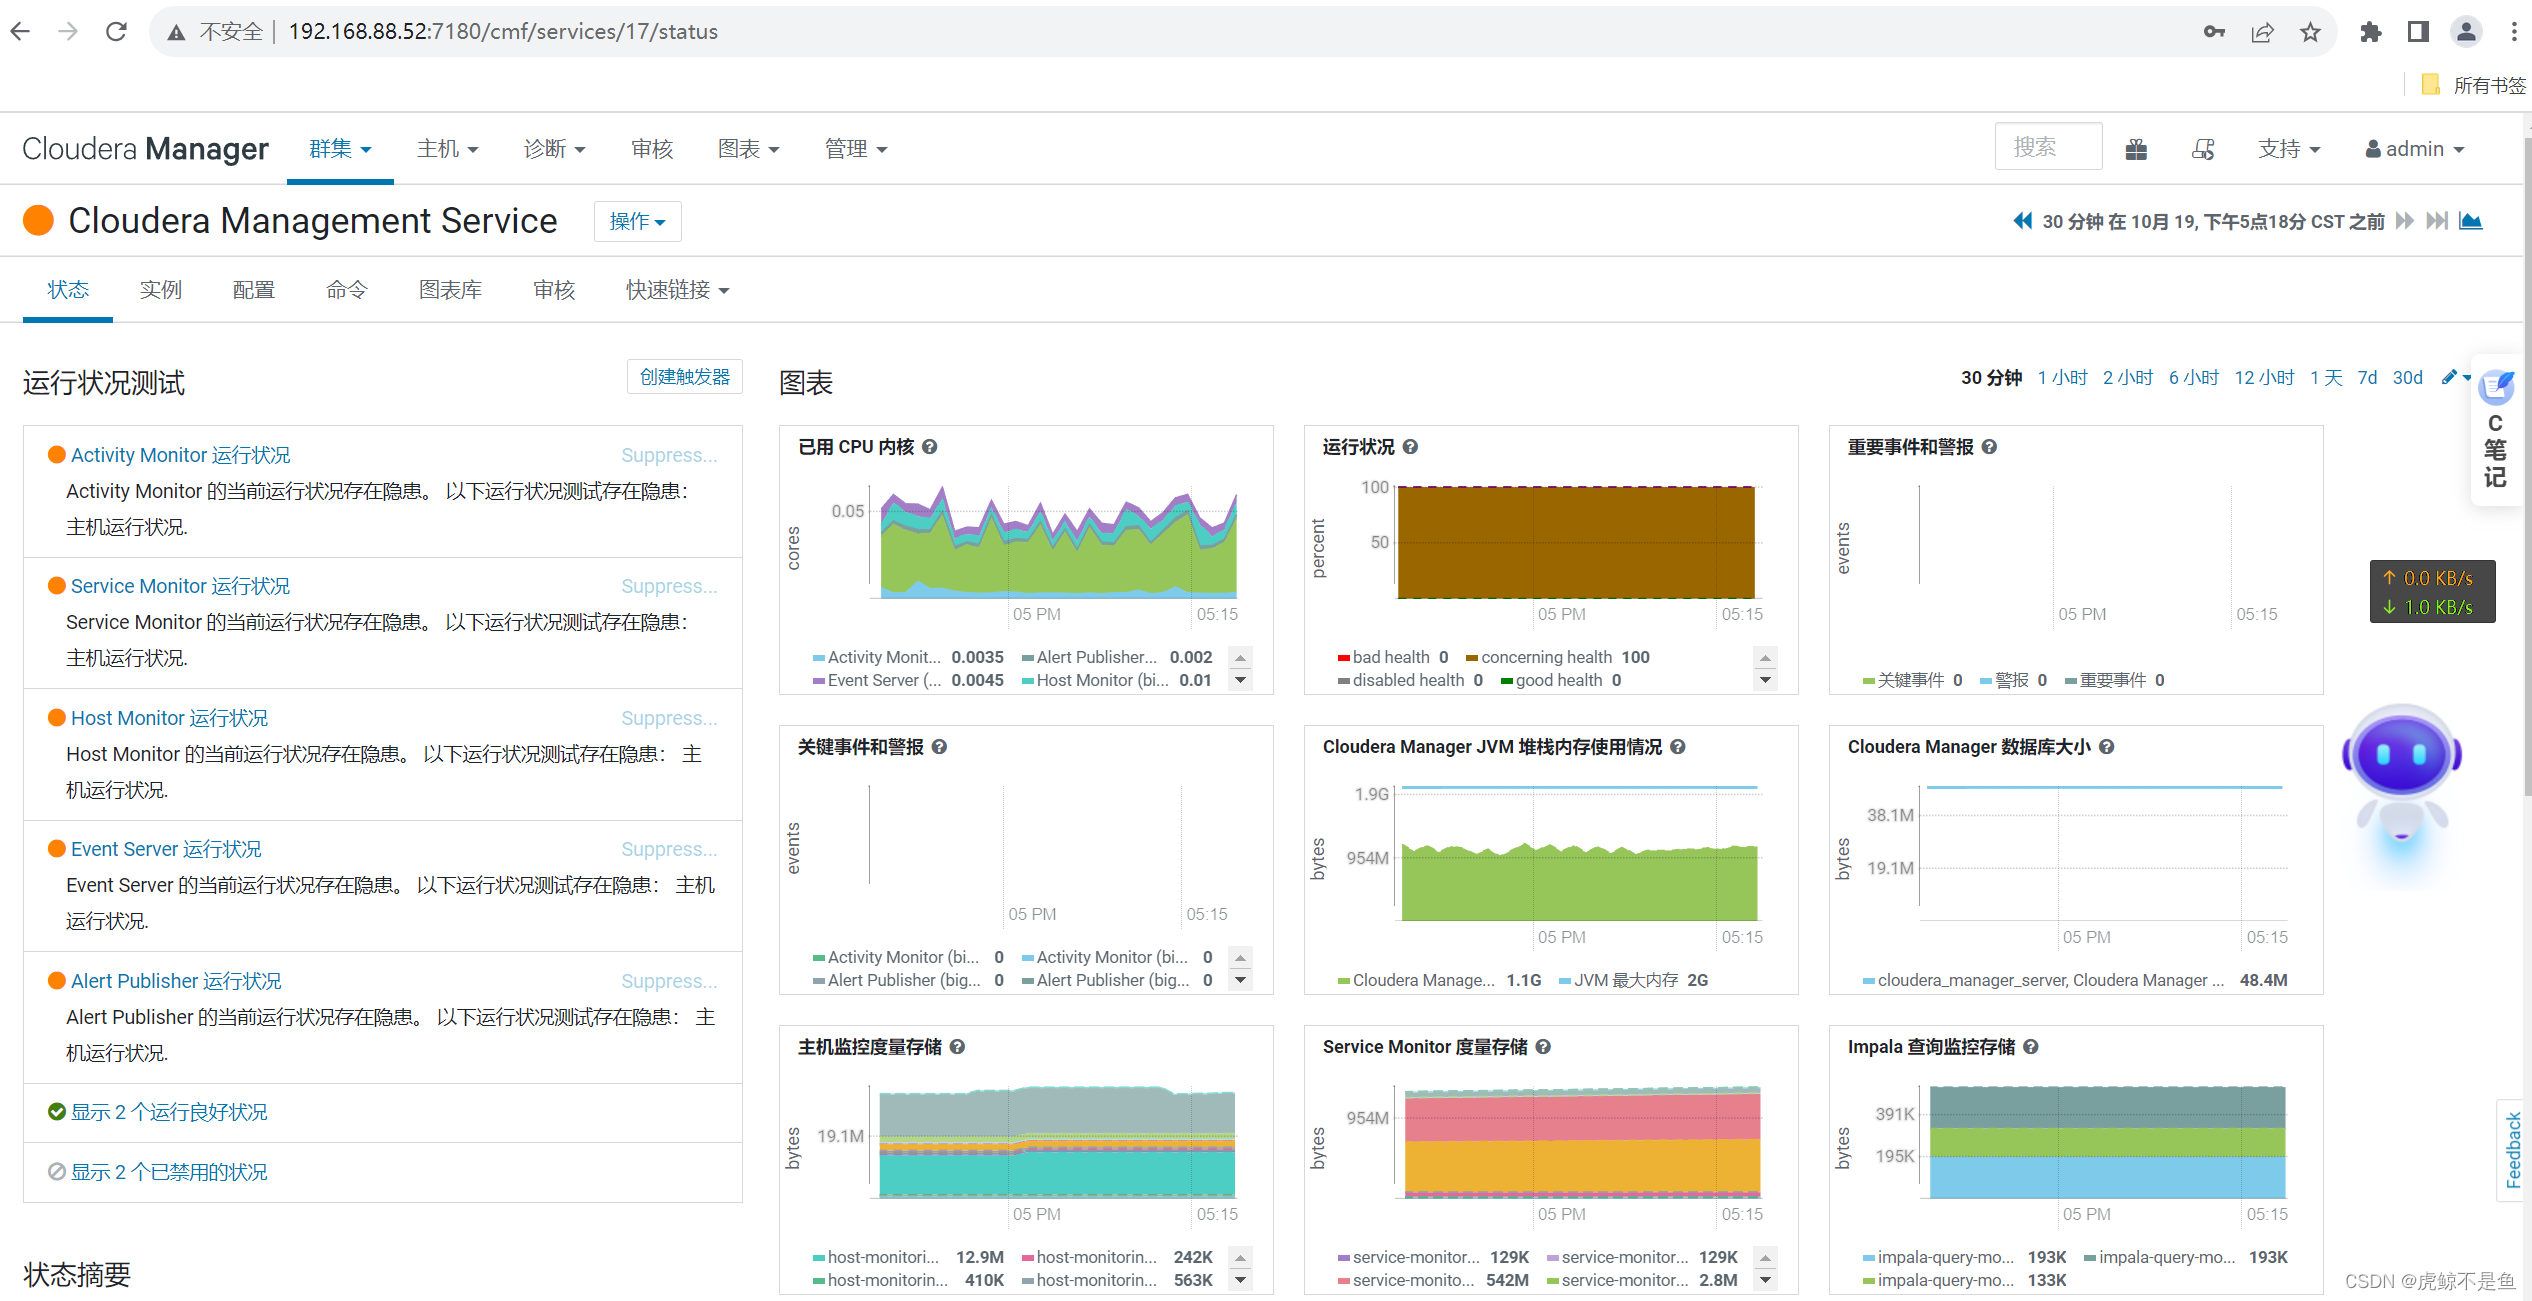Open running commands icon beside support menu
The width and height of the screenshot is (2532, 1301).
coord(2203,149)
